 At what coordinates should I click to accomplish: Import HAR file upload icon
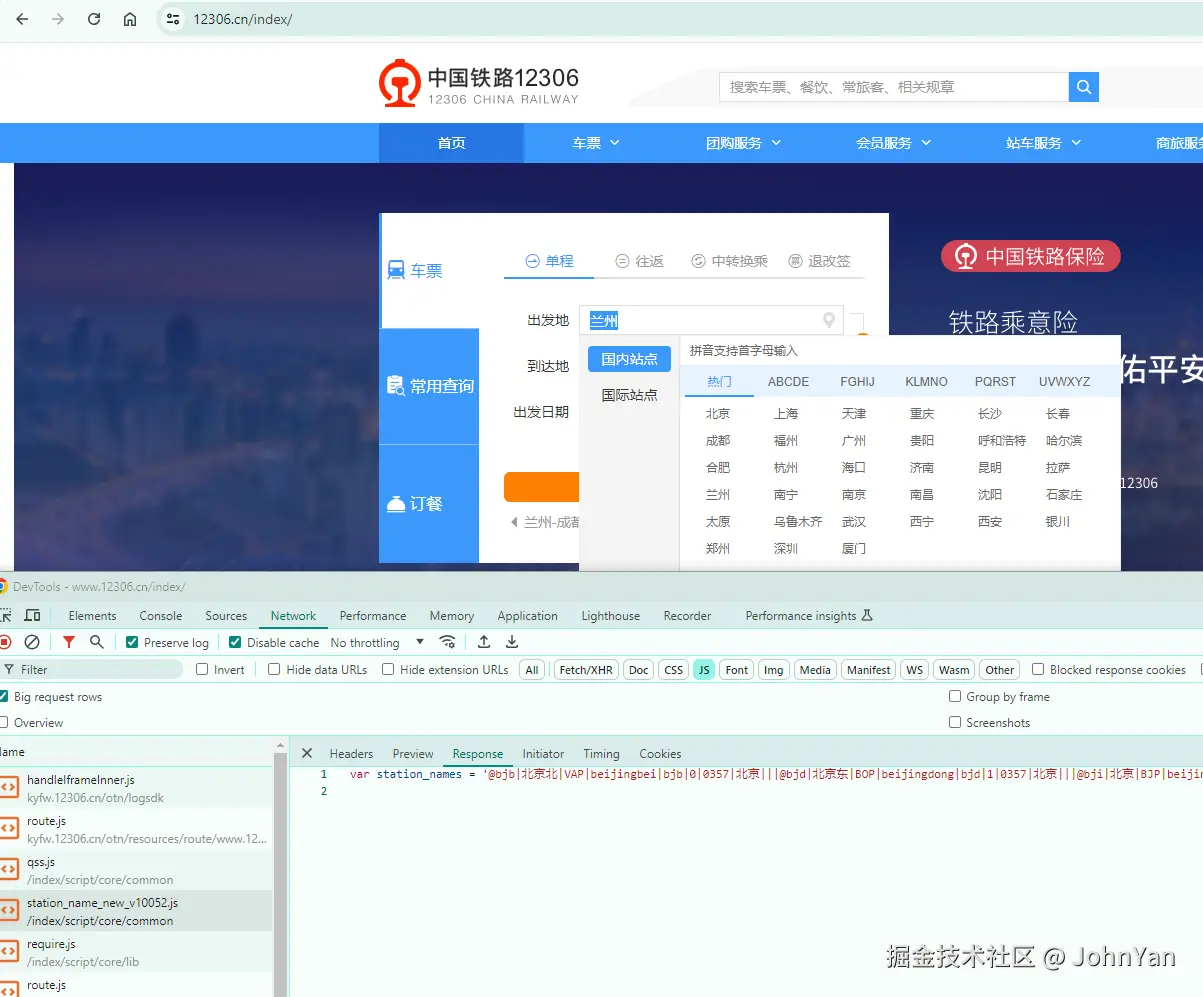point(484,642)
